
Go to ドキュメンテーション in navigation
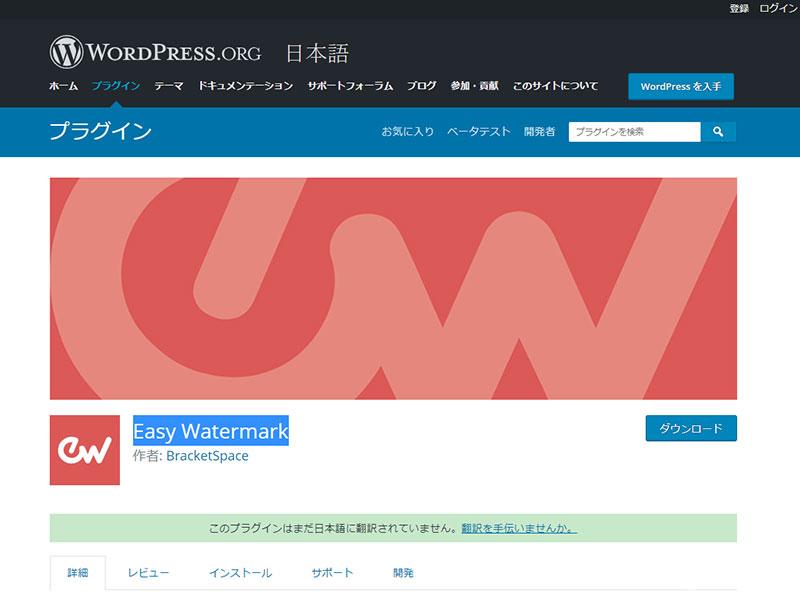[x=245, y=86]
